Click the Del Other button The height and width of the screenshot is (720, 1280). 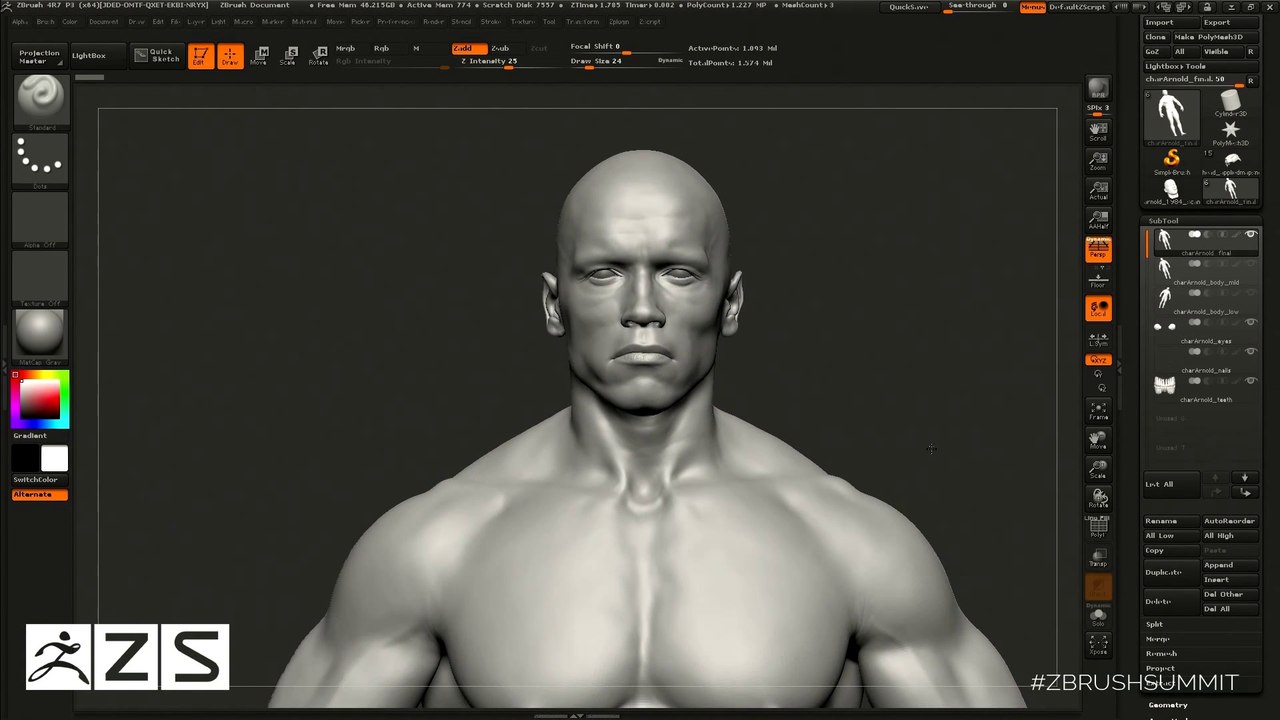(x=1229, y=594)
